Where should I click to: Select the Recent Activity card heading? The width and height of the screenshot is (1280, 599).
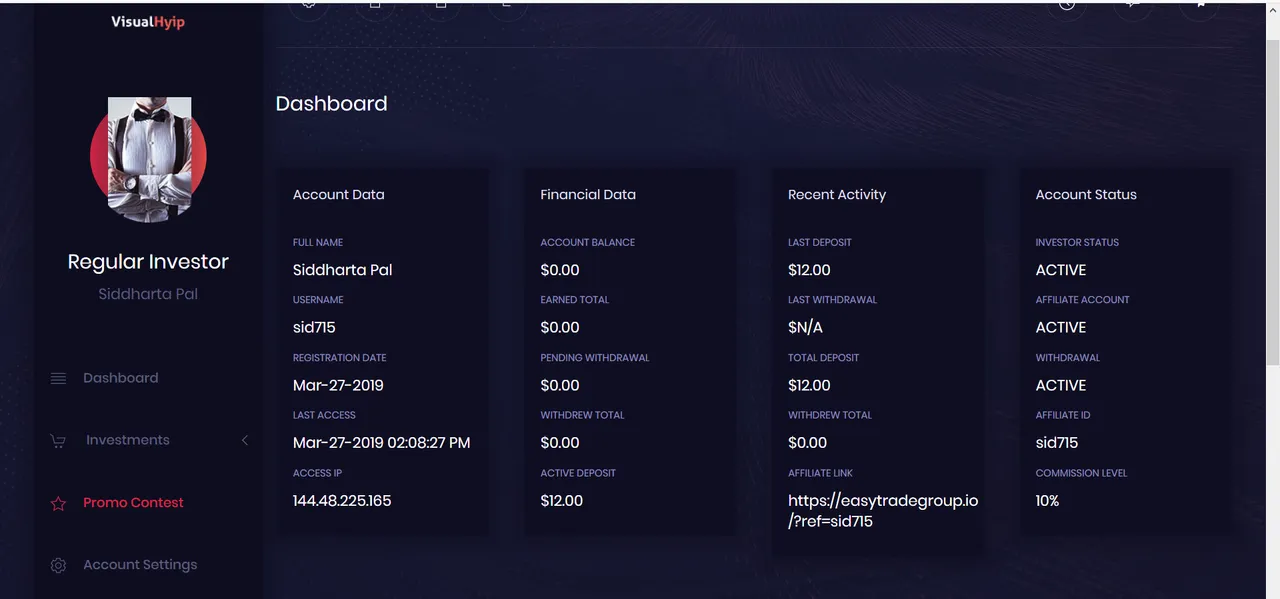click(x=837, y=195)
